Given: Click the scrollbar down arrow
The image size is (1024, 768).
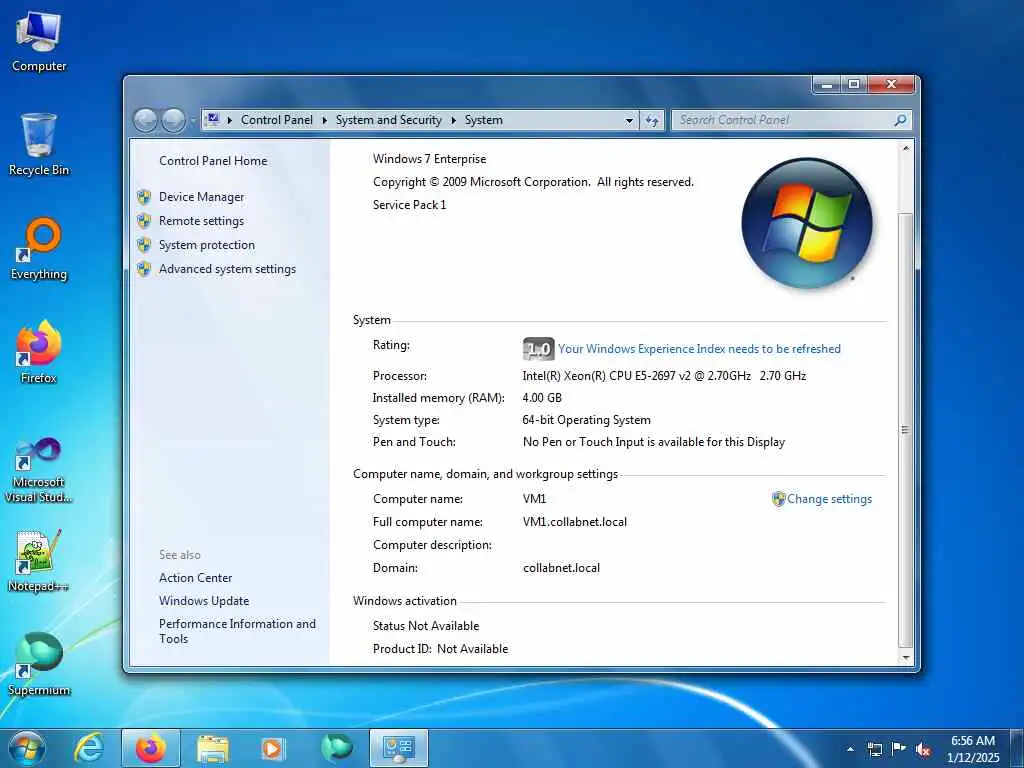Looking at the screenshot, I should 906,658.
